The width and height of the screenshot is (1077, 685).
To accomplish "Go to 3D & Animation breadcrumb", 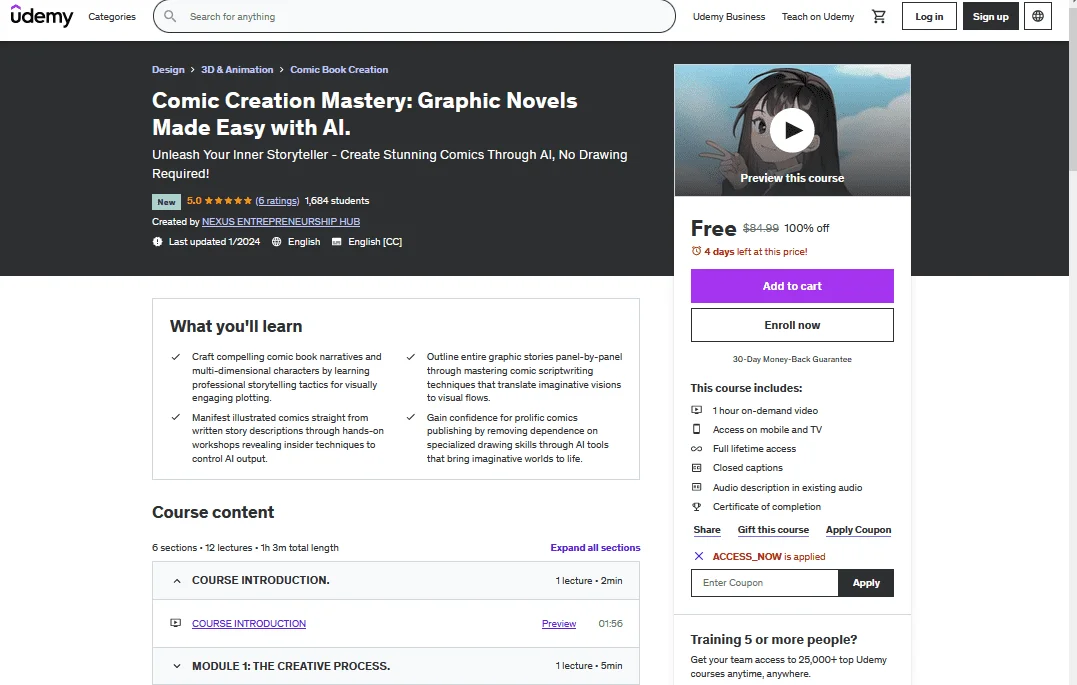I will (237, 69).
